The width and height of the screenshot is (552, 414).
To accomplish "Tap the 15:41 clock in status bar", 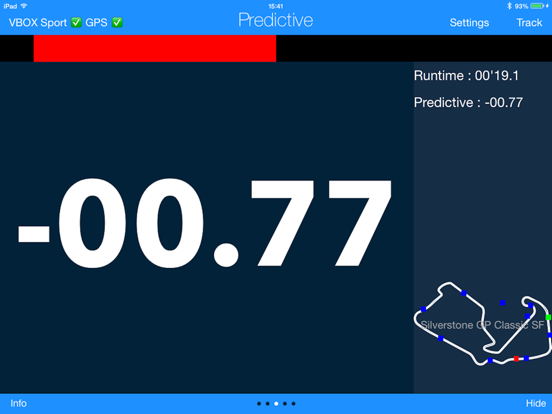I will (x=276, y=6).
